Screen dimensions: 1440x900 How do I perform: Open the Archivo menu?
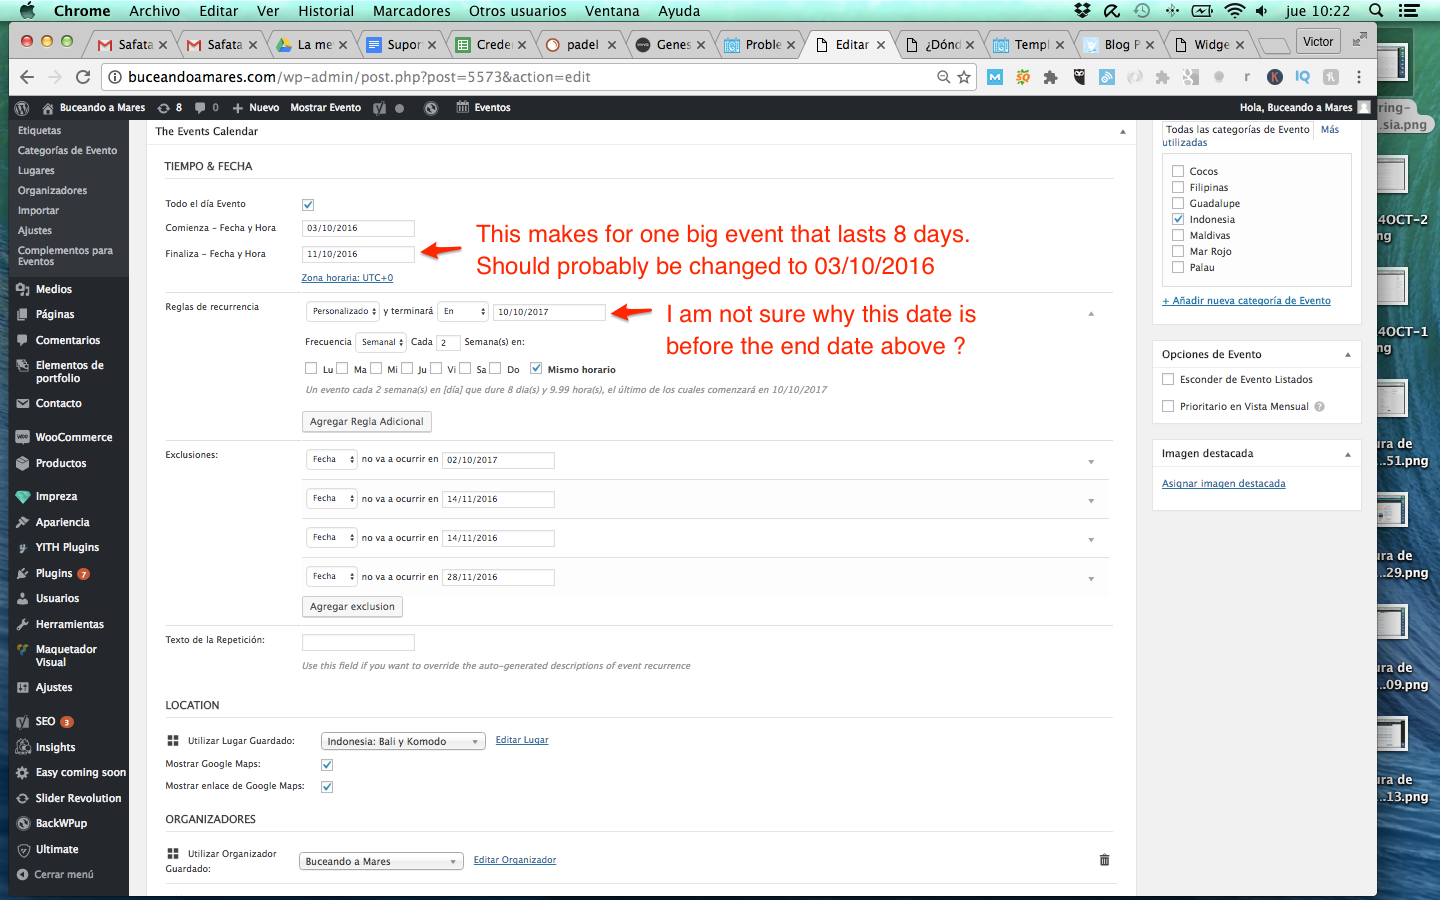[x=154, y=11]
